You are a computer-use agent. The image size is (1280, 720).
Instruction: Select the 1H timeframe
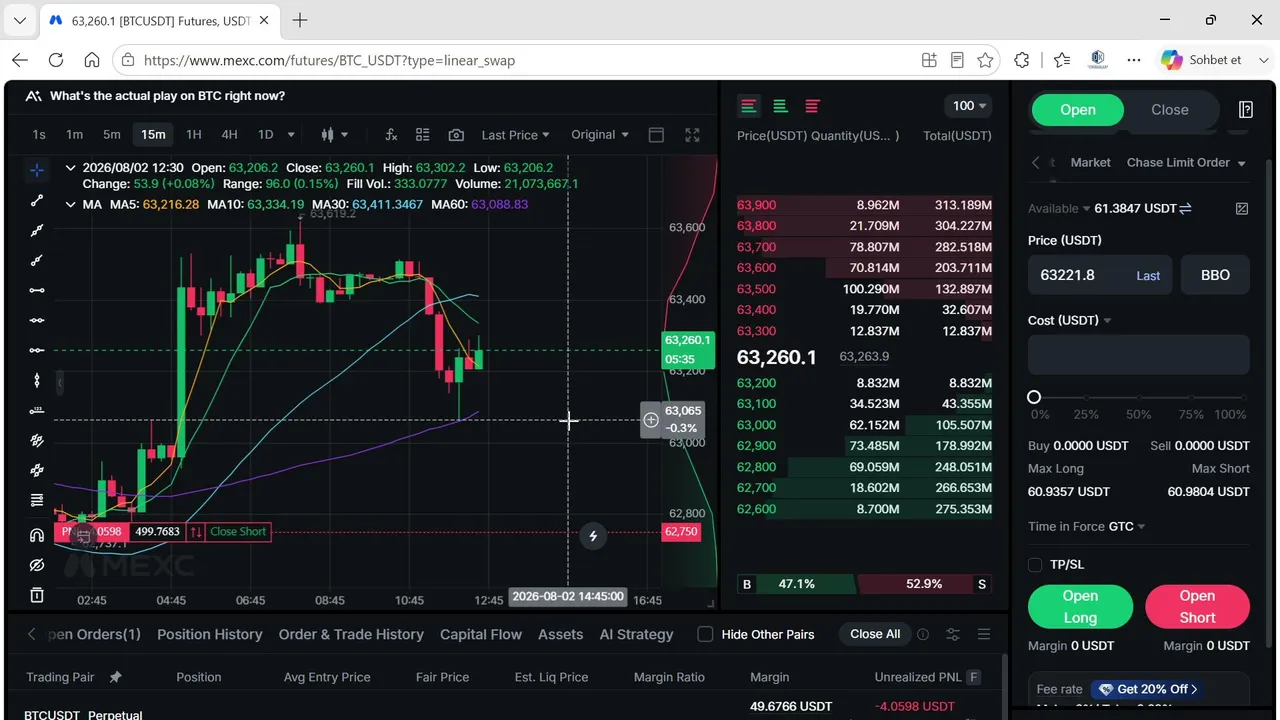194,135
